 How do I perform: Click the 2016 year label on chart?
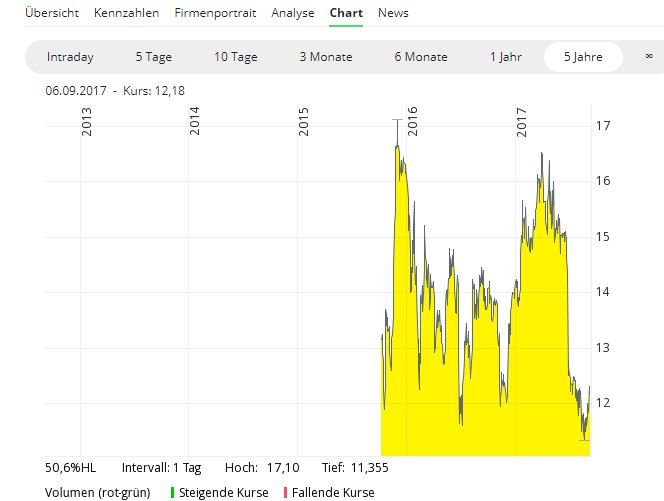click(x=413, y=122)
